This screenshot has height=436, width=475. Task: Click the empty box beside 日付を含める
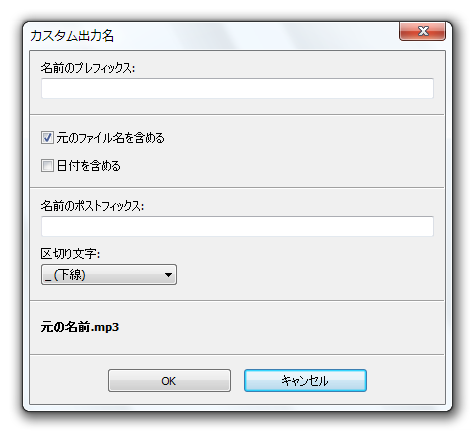tap(47, 165)
